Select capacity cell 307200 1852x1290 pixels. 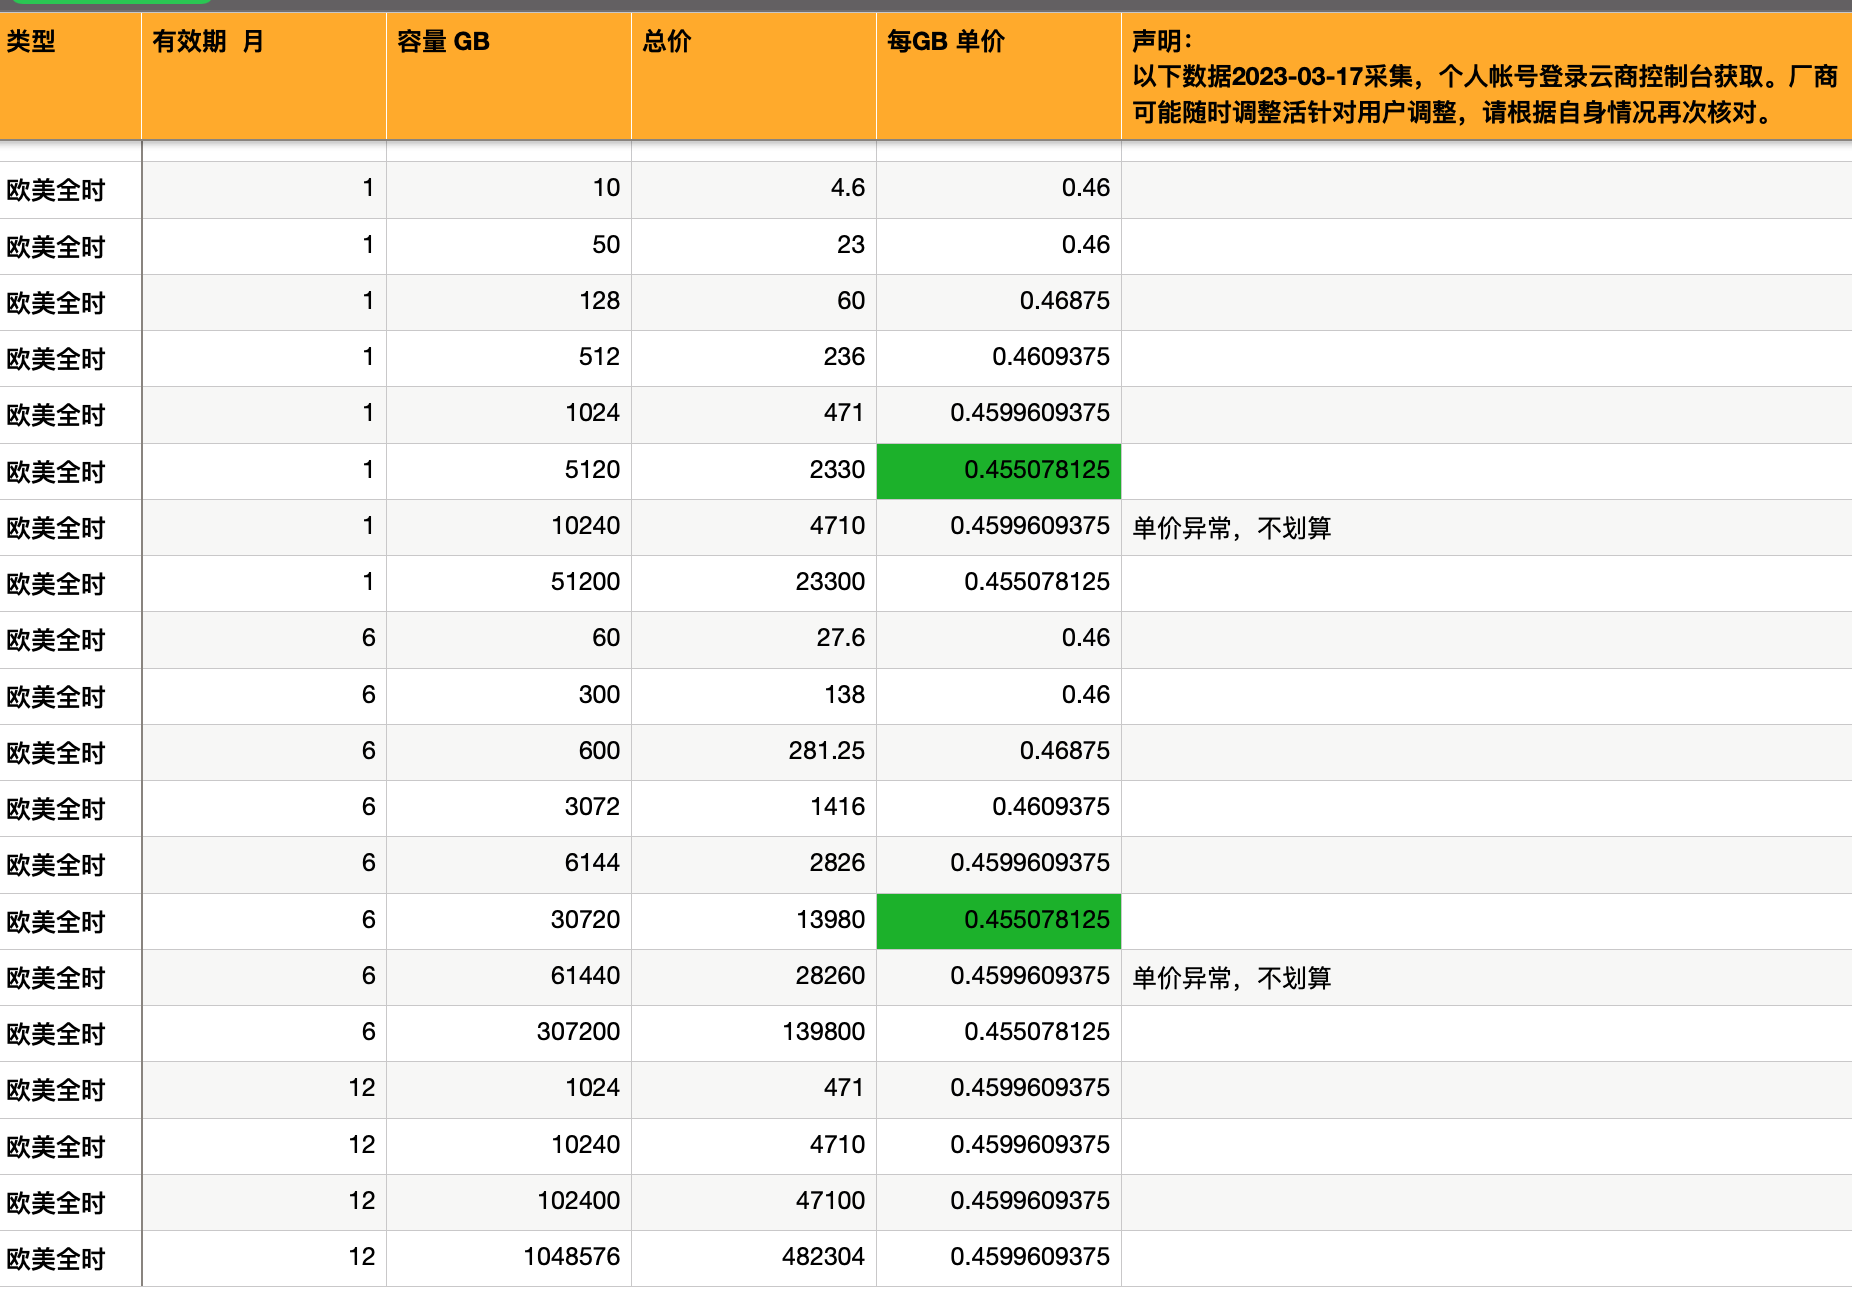[509, 1033]
